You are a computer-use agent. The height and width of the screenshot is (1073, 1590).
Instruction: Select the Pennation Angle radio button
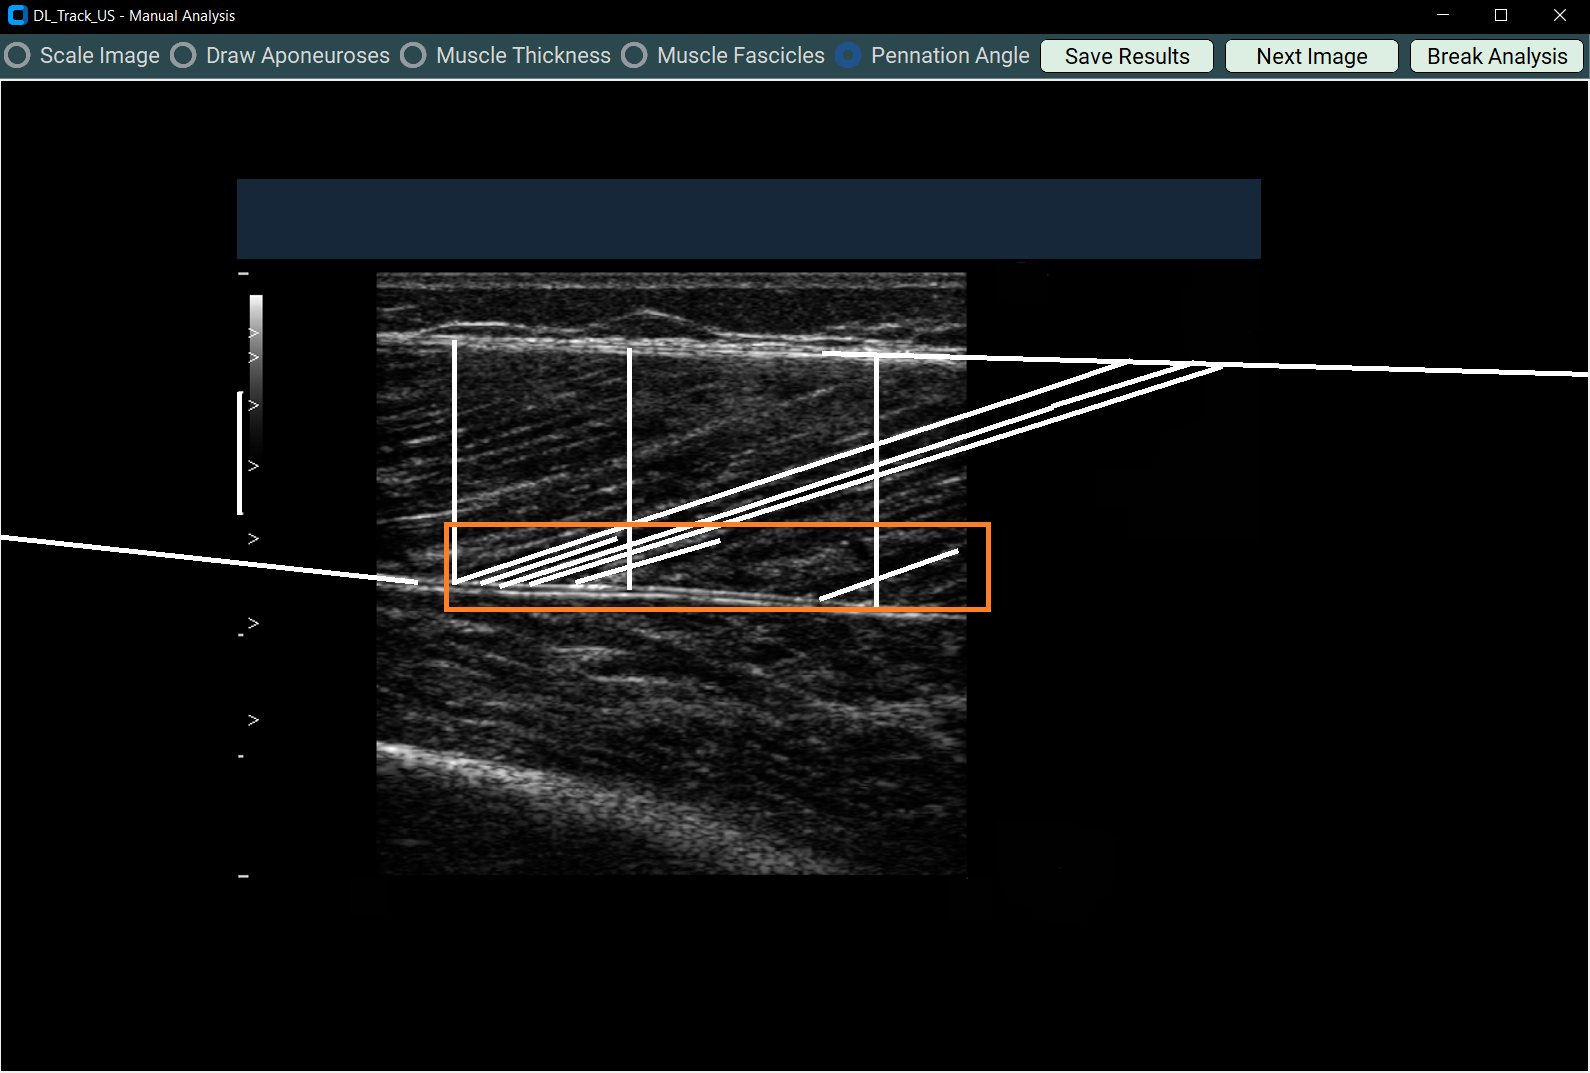click(x=848, y=55)
